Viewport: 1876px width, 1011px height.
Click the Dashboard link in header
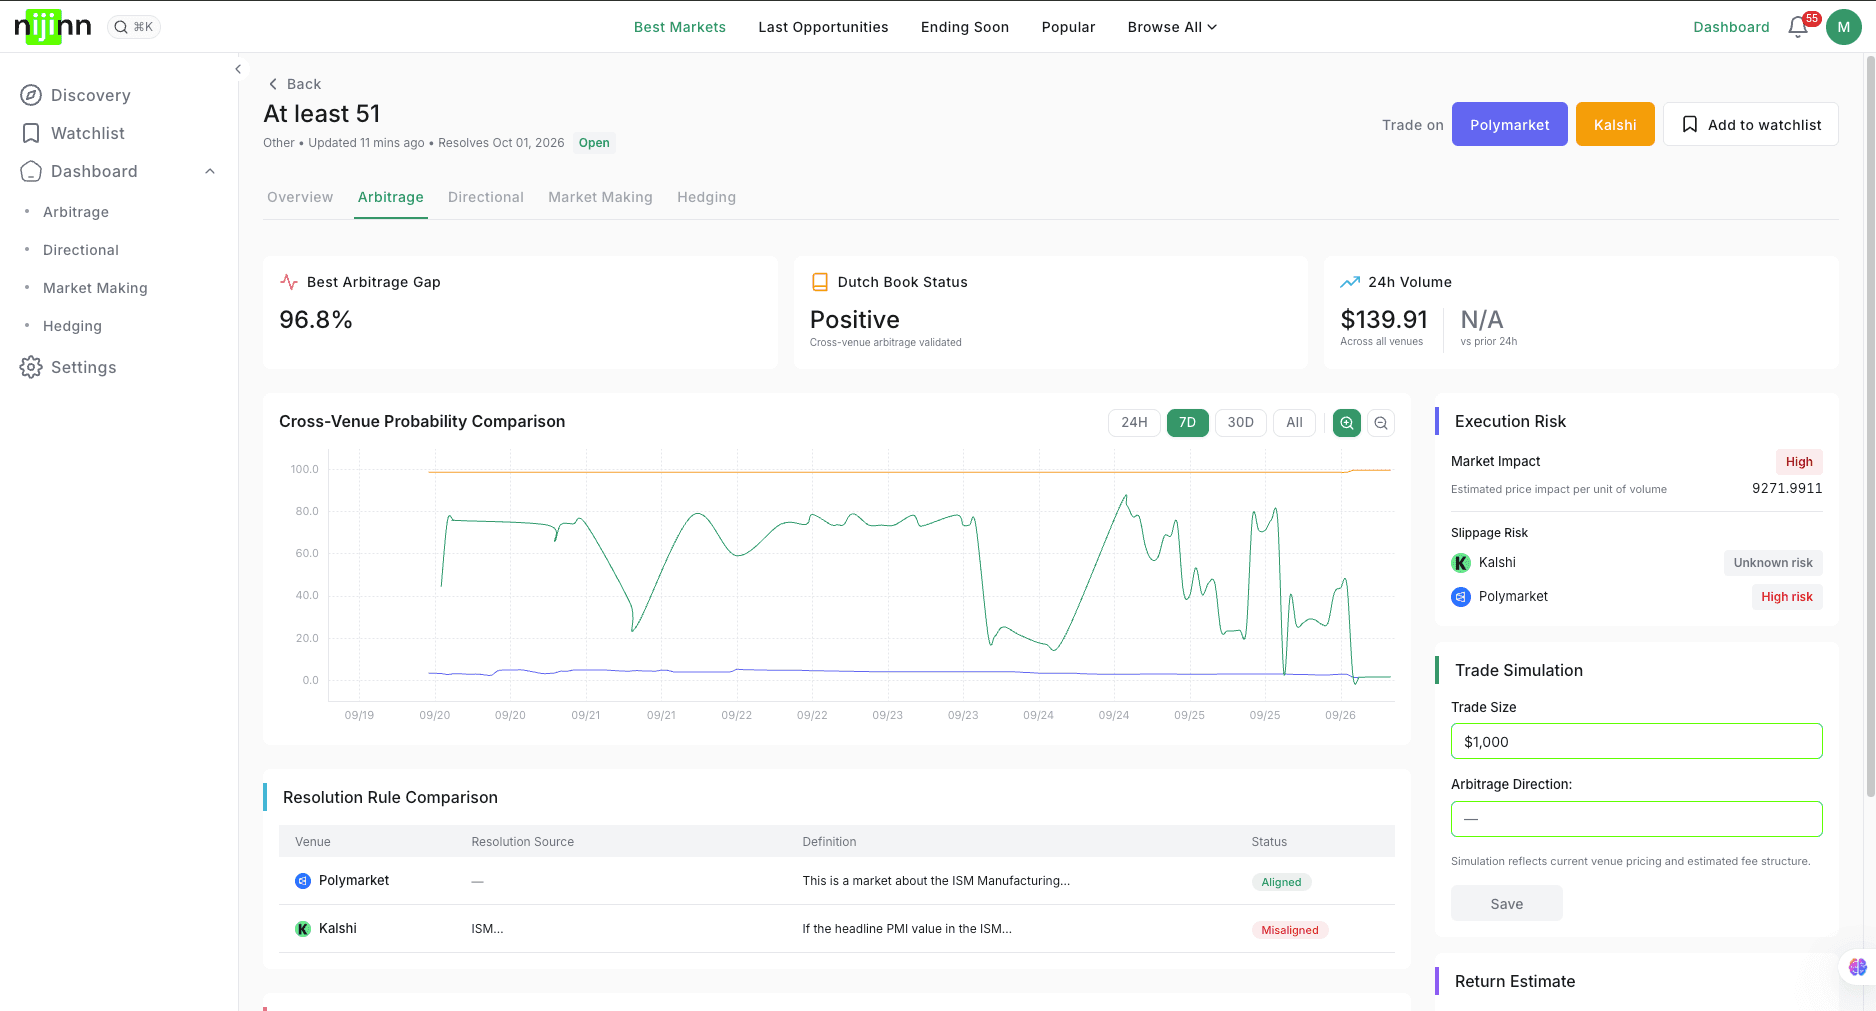(x=1731, y=27)
